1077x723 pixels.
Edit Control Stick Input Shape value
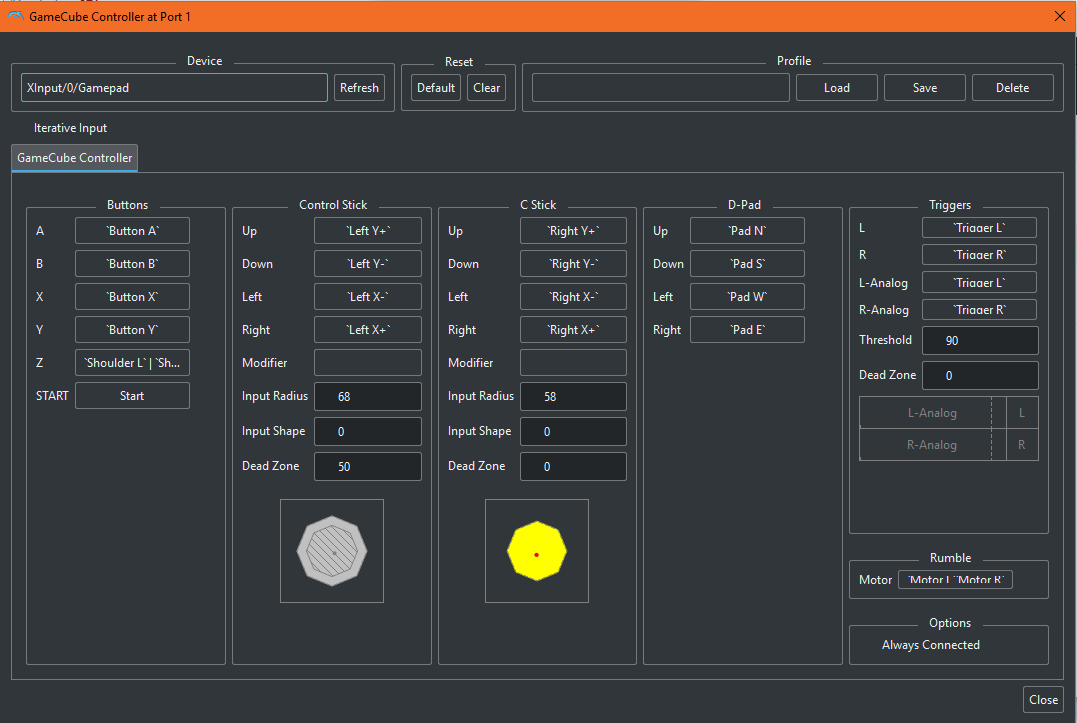click(368, 431)
